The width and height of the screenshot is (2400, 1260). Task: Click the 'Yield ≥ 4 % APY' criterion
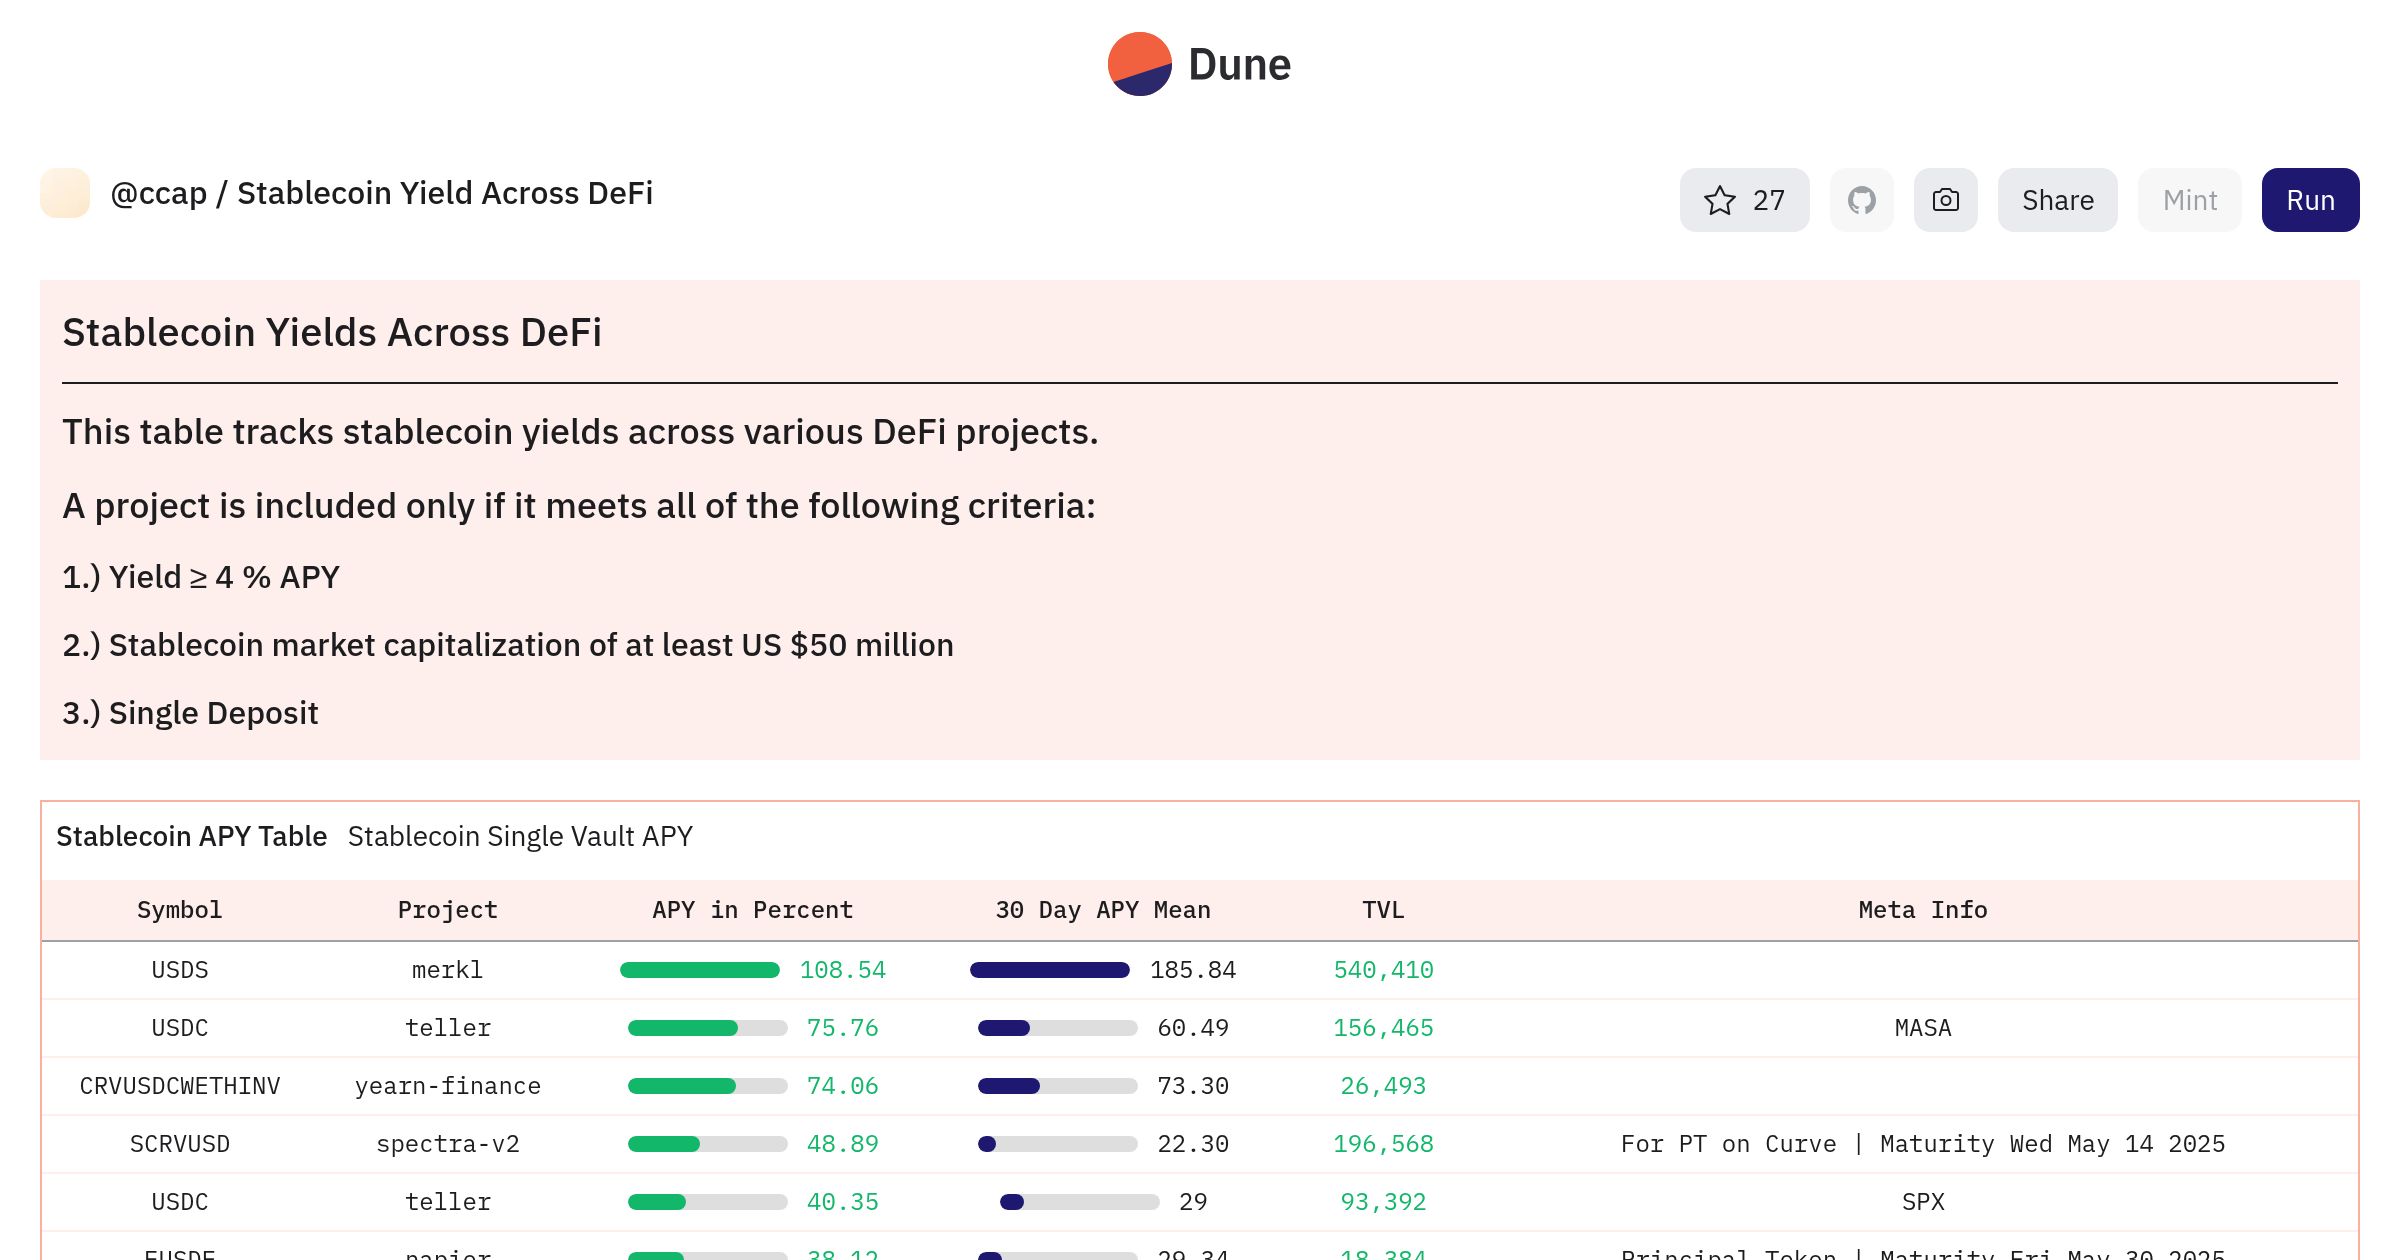pos(201,577)
